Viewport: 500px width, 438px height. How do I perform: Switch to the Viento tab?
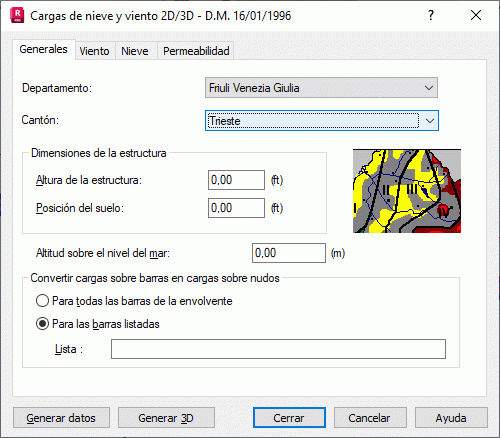click(x=95, y=51)
